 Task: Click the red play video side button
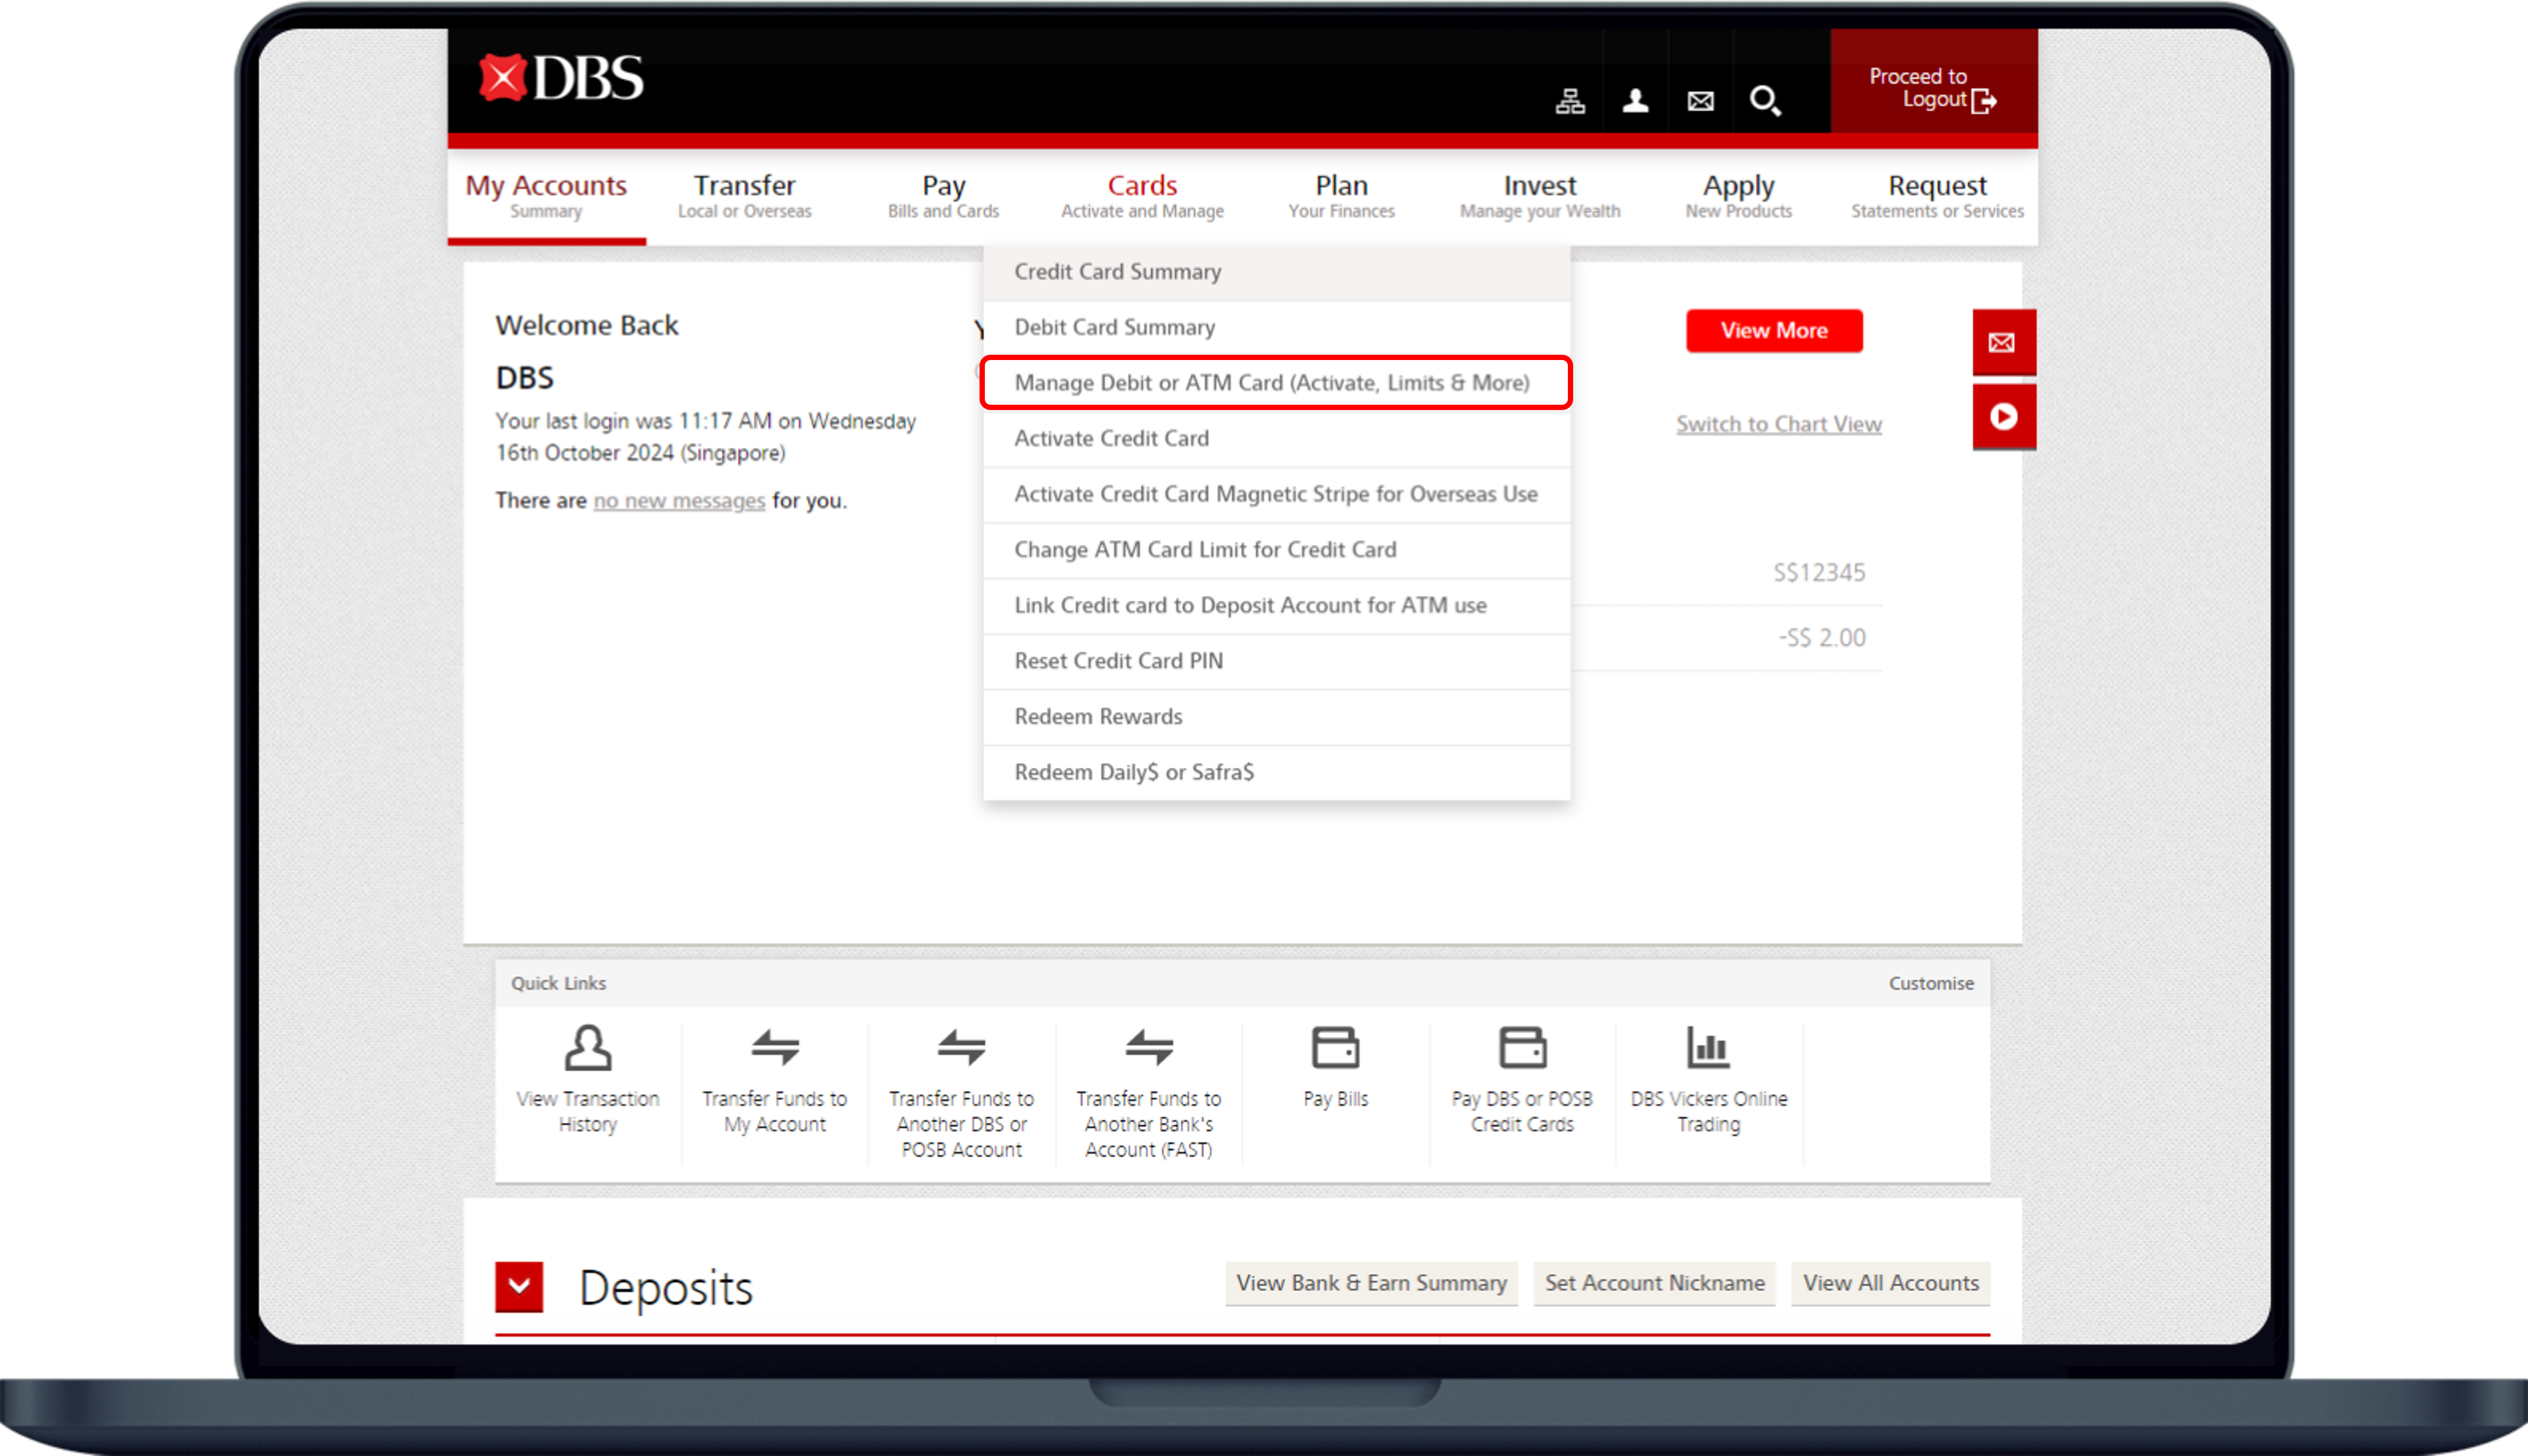(2003, 417)
